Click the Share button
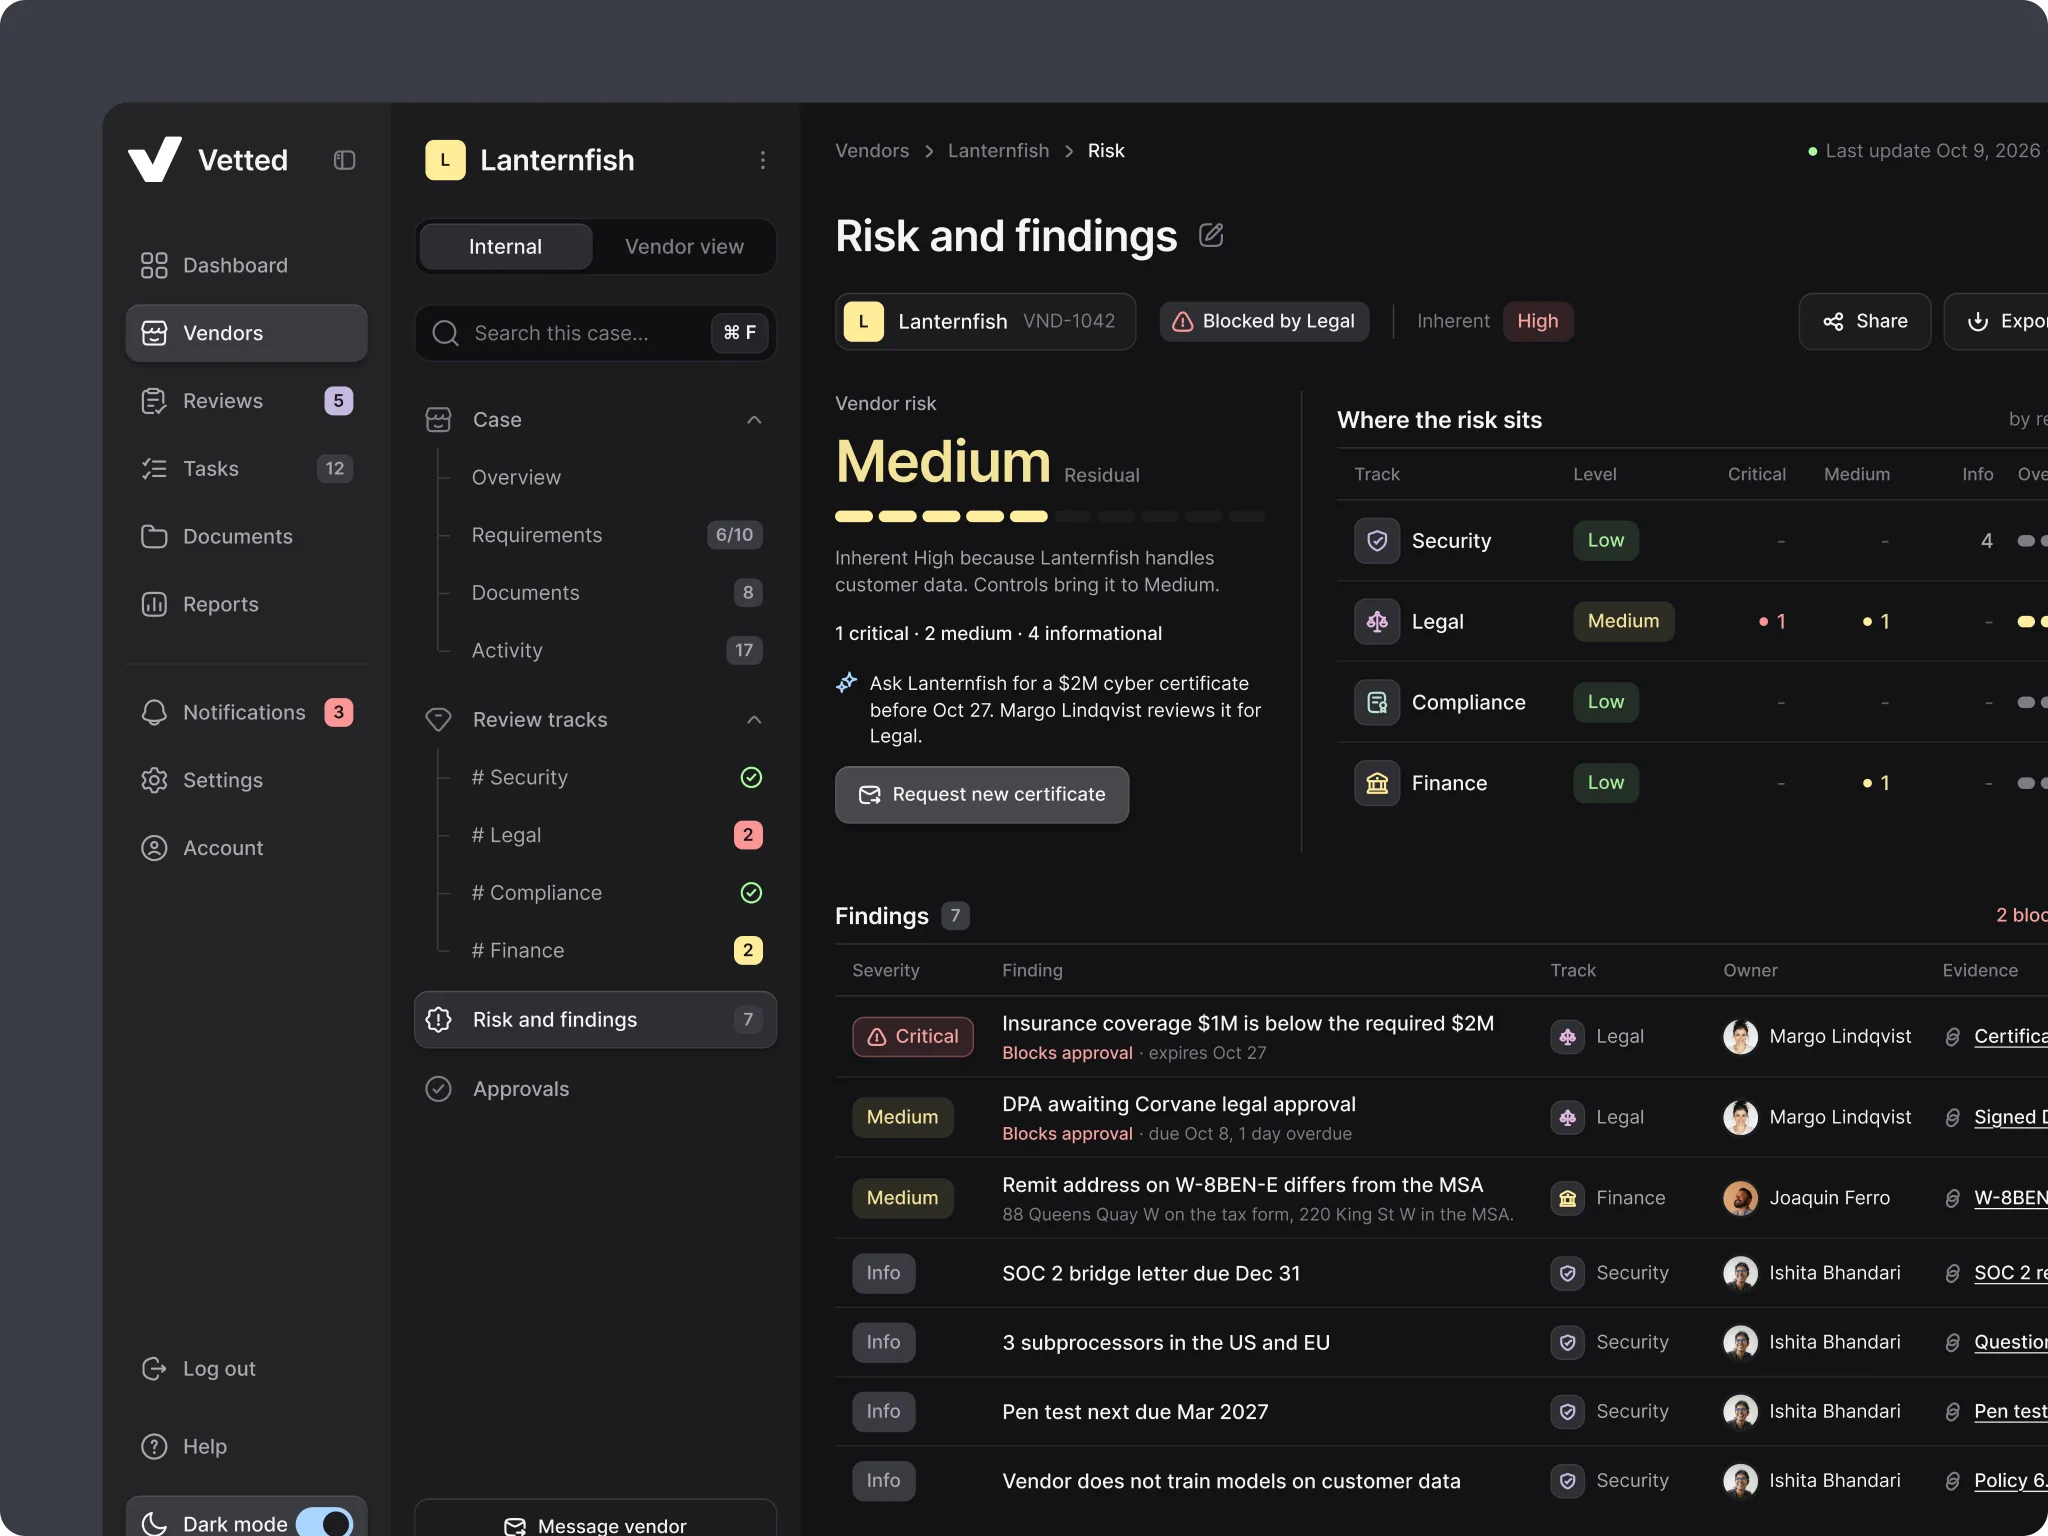The image size is (2048, 1536). 1864,321
